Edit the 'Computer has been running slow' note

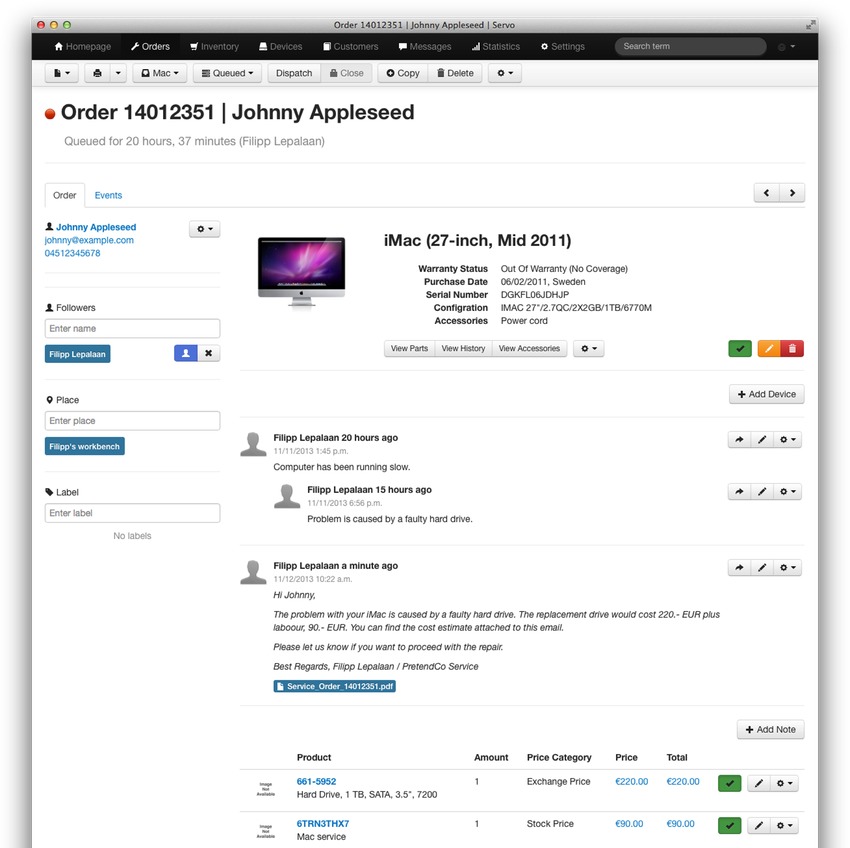pos(762,439)
